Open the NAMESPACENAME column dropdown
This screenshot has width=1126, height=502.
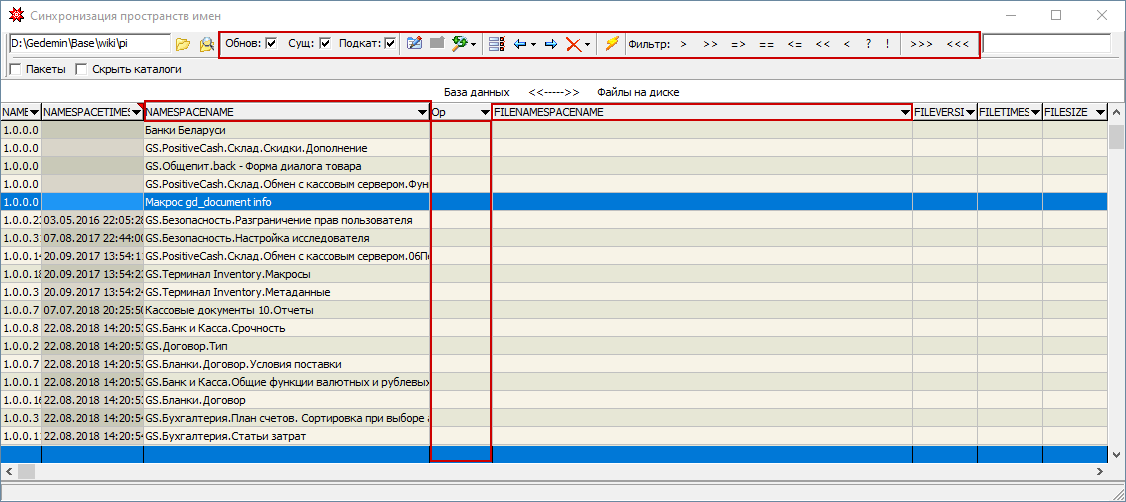[421, 113]
